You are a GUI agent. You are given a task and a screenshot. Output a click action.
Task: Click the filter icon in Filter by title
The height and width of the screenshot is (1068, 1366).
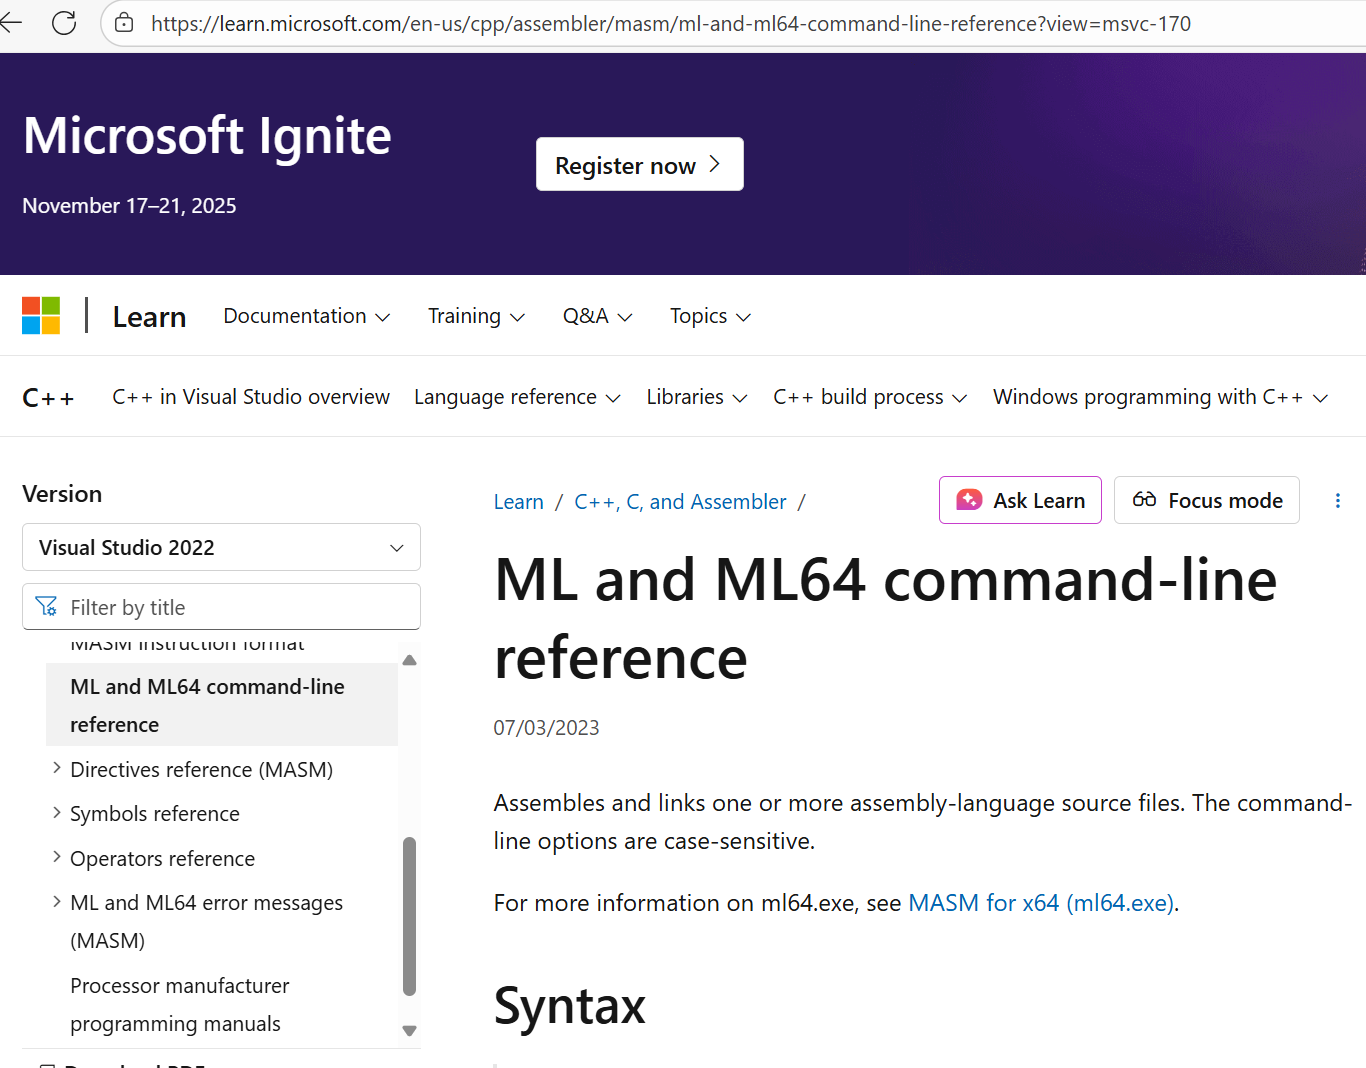[x=46, y=607]
